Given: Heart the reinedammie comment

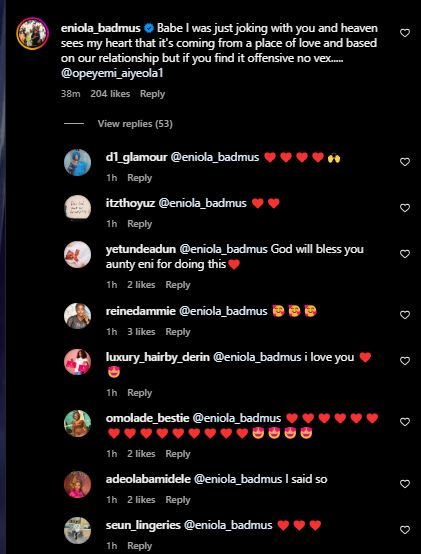Looking at the screenshot, I should 405,314.
